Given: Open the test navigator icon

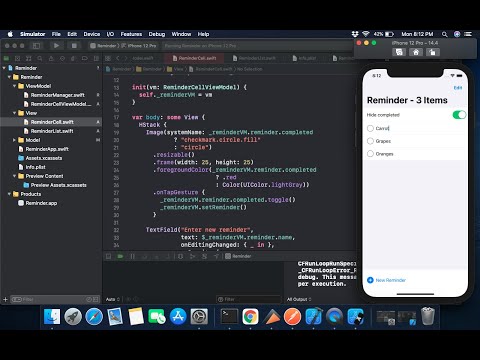Looking at the screenshot, I should coord(62,58).
